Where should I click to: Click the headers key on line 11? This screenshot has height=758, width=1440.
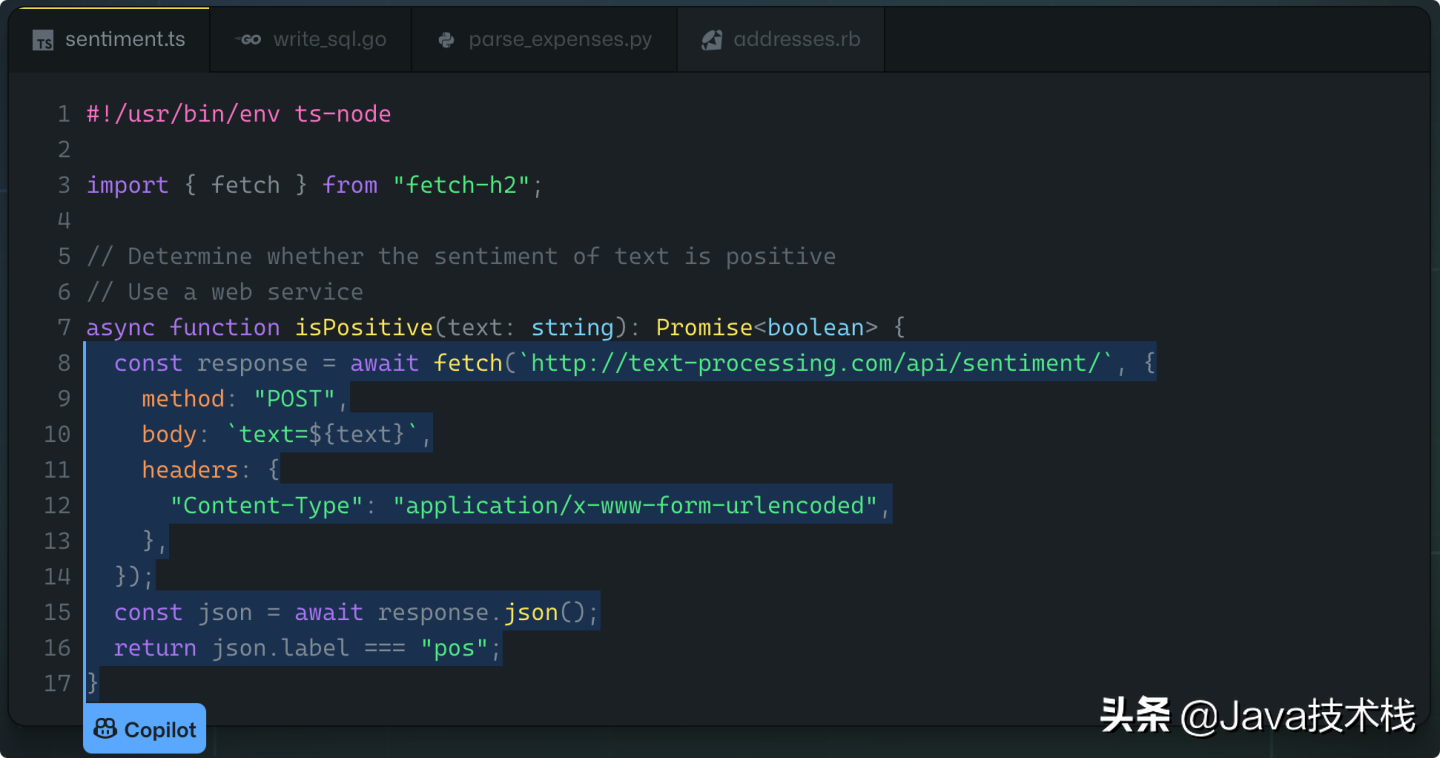pyautogui.click(x=190, y=470)
